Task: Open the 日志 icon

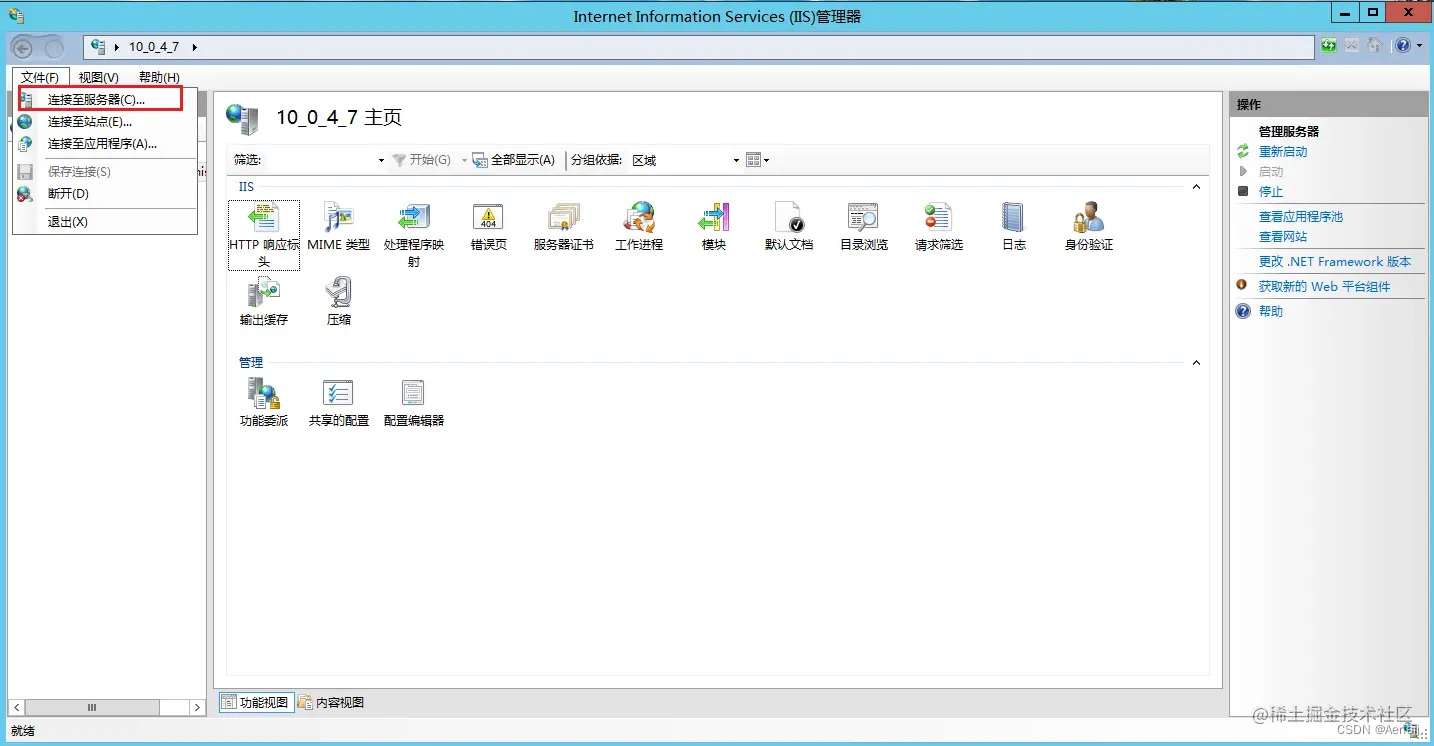Action: tap(1014, 218)
